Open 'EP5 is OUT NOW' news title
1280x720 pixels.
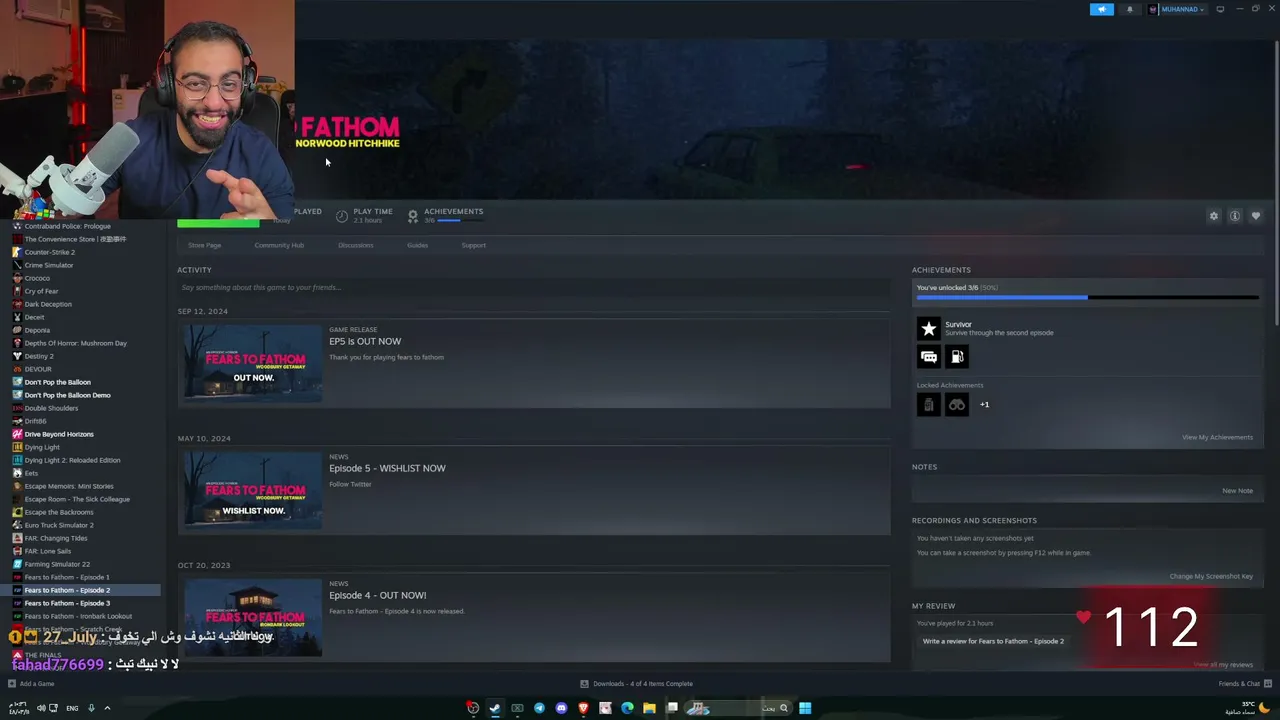pos(365,342)
